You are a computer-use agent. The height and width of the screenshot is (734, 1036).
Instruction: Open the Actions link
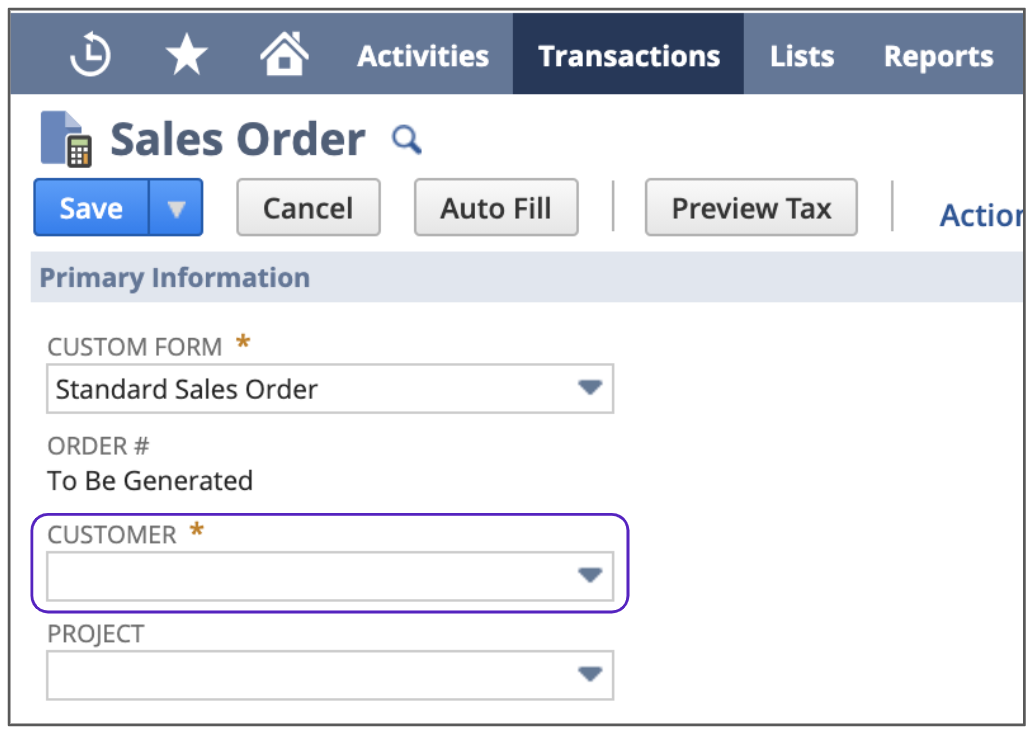tap(980, 215)
